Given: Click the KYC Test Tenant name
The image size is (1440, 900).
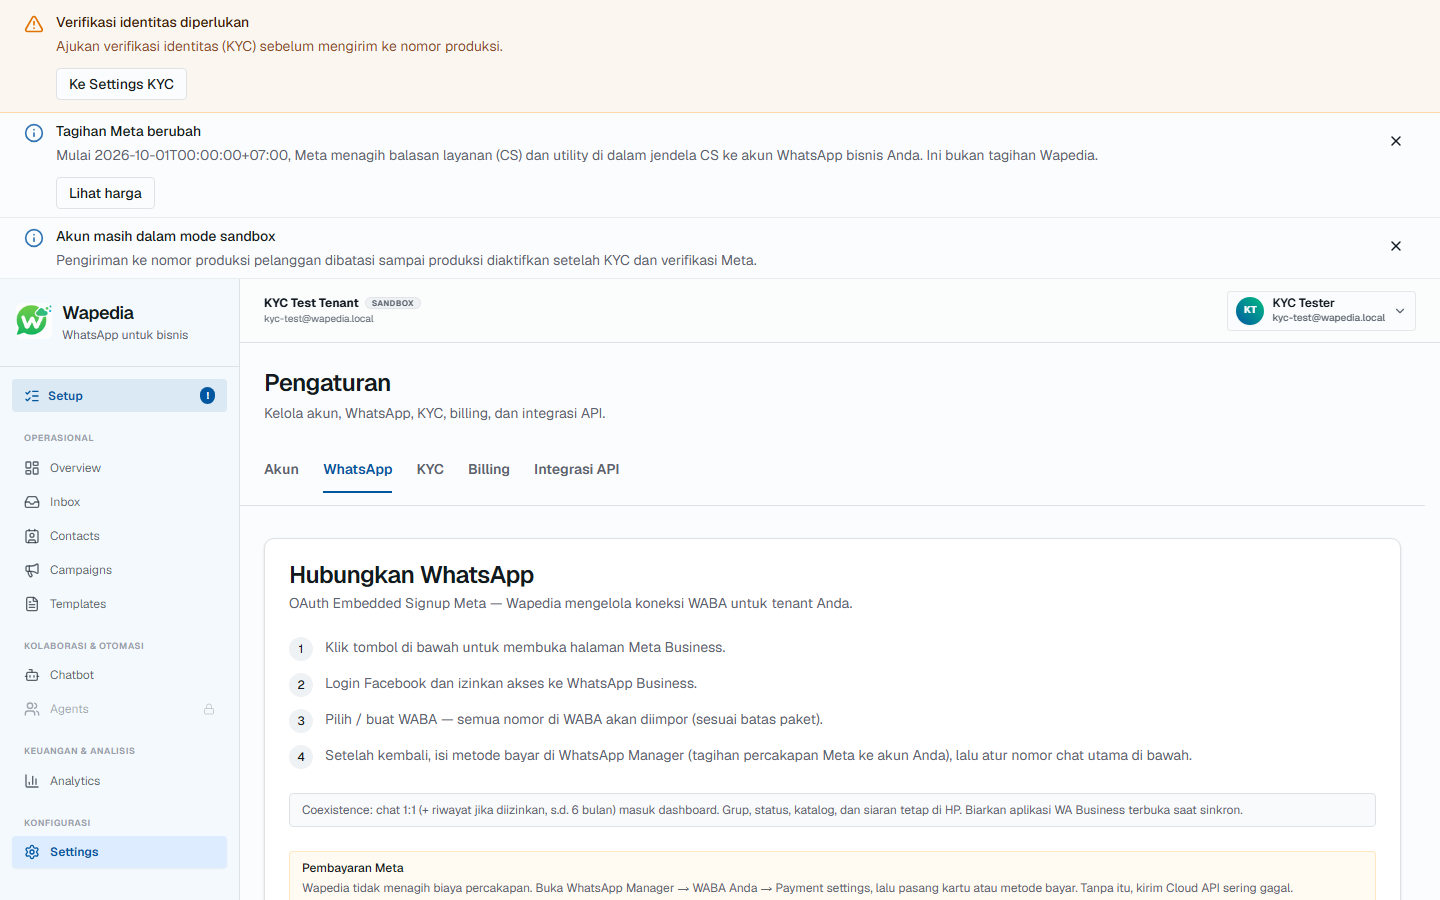Looking at the screenshot, I should (311, 303).
